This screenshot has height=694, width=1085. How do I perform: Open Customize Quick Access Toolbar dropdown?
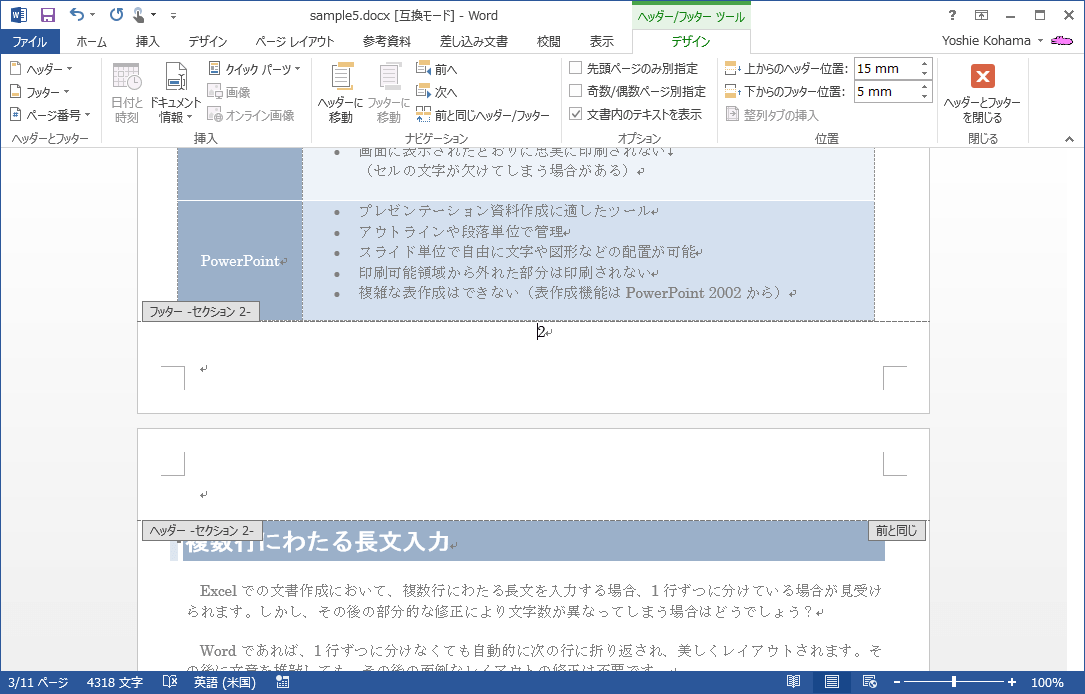[174, 15]
